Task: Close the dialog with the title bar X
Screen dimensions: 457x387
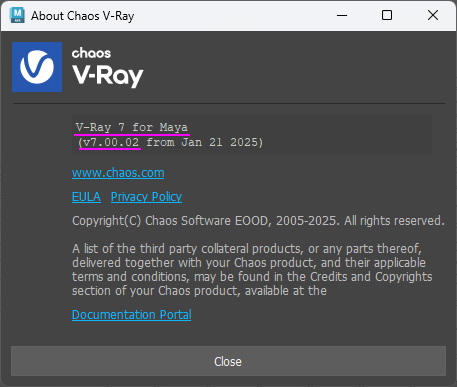Action: (433, 15)
